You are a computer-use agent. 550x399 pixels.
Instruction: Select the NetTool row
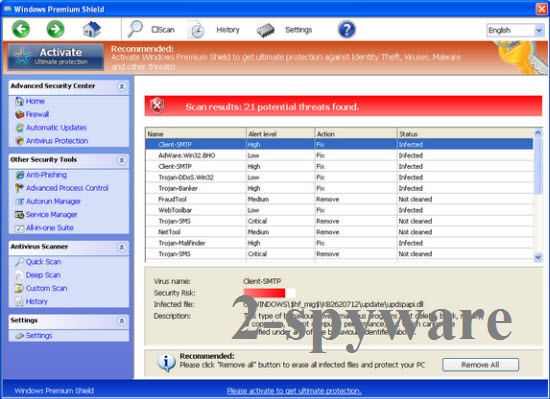339,232
